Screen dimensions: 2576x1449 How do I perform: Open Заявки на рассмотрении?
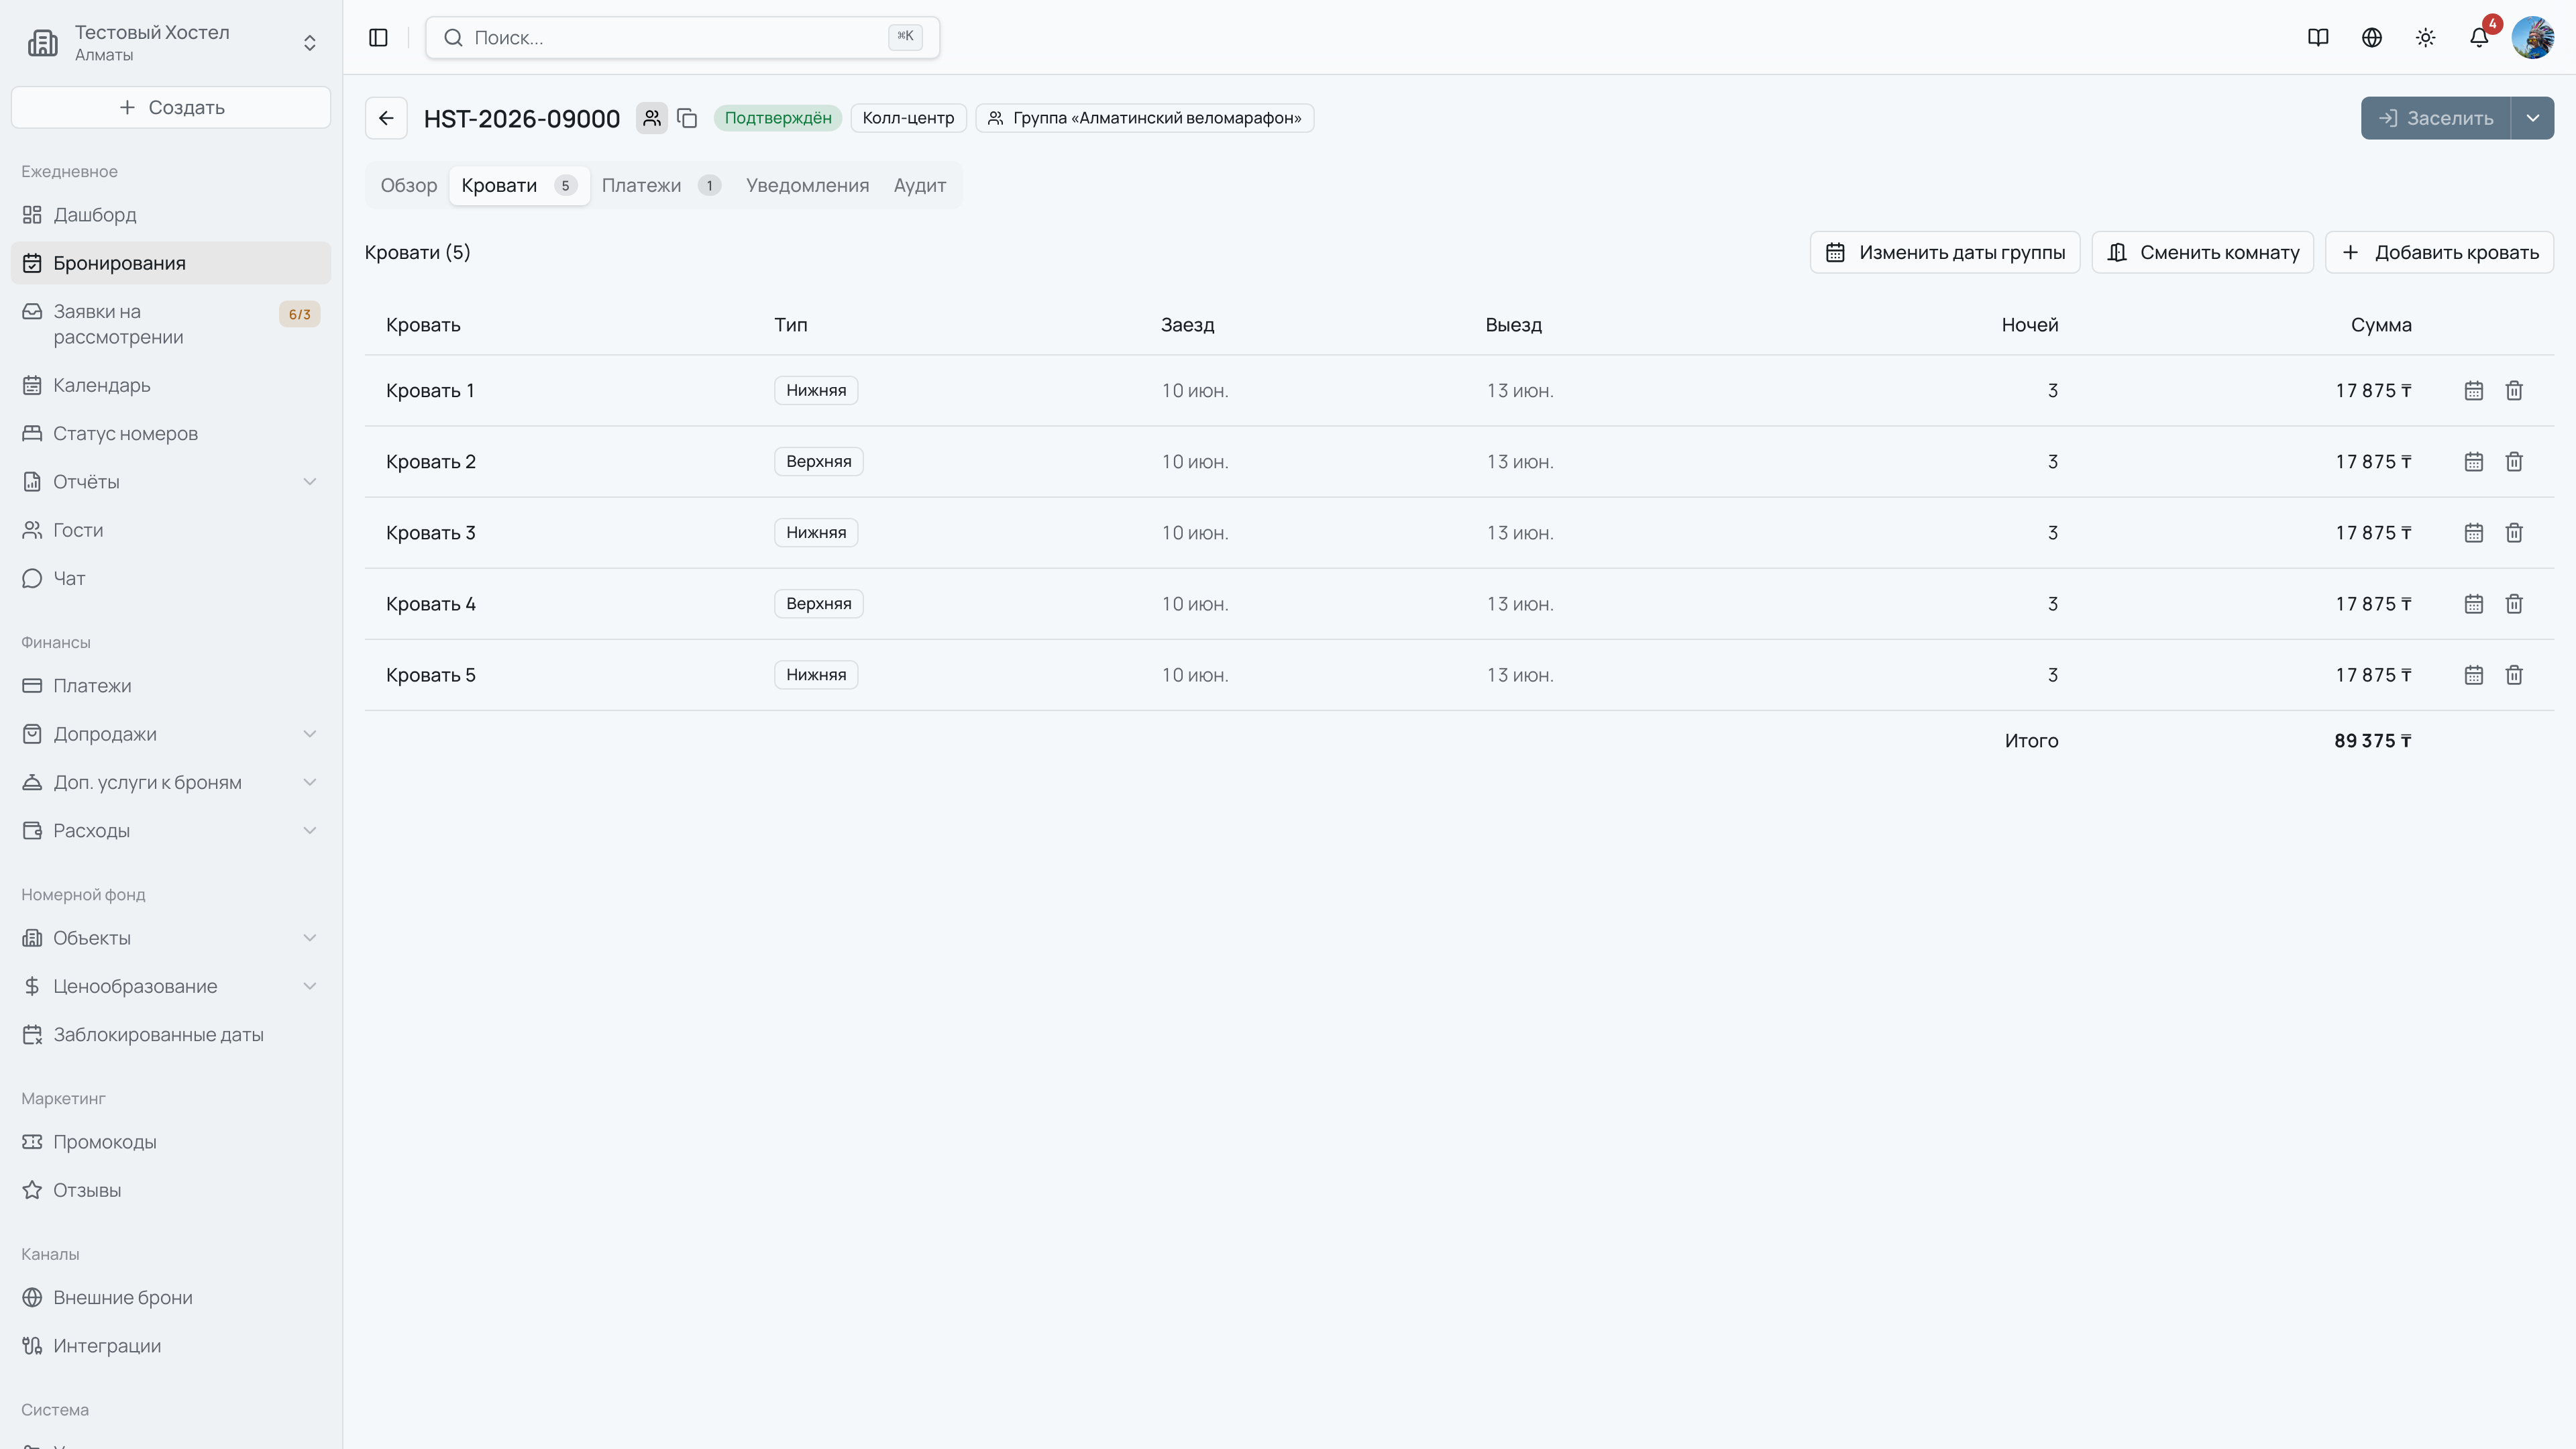point(171,324)
